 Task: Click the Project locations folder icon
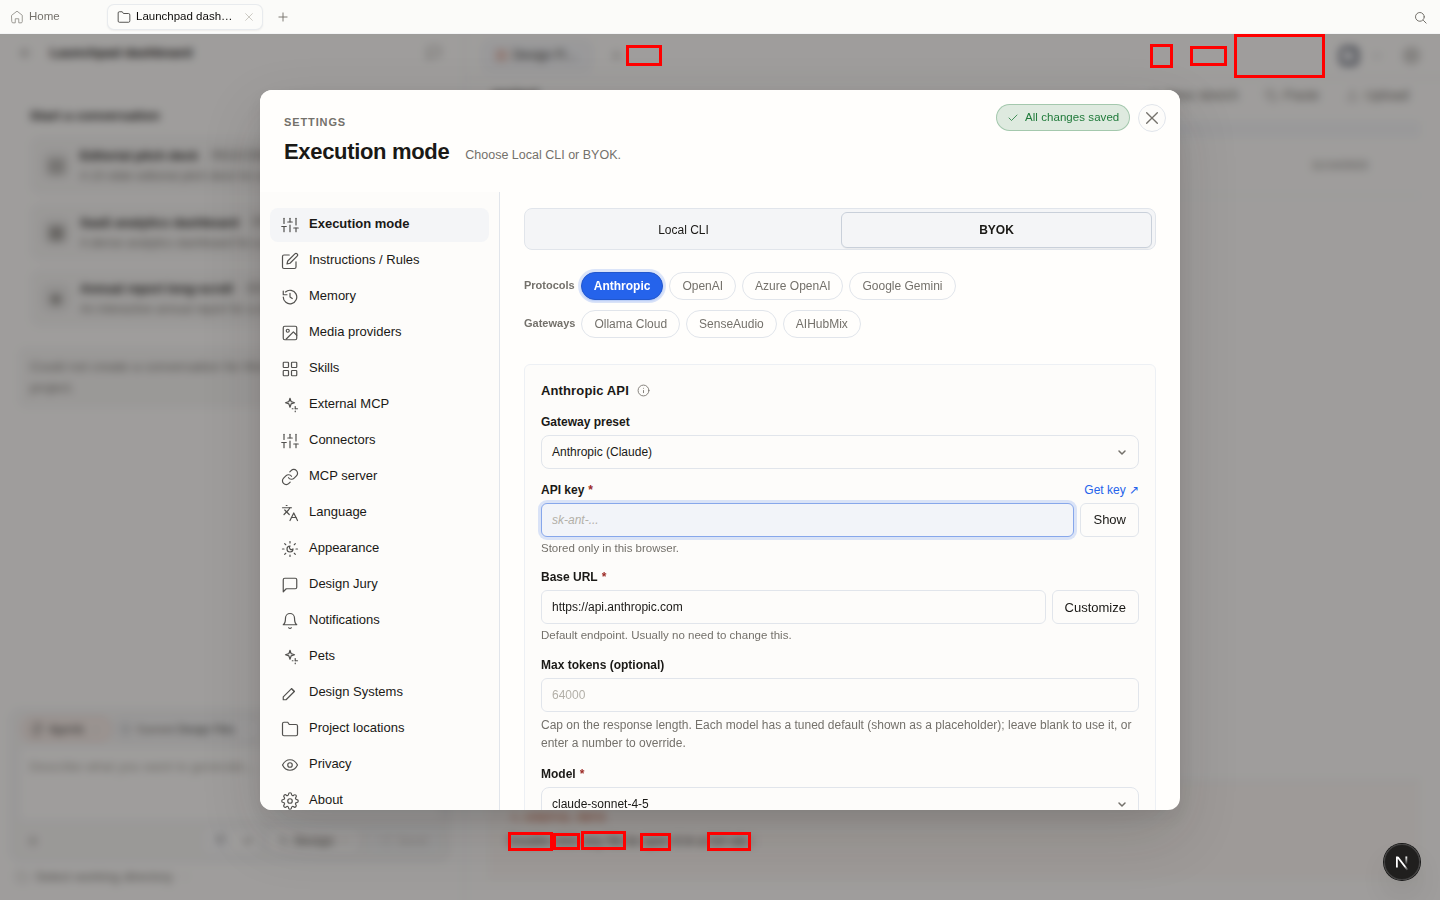tap(290, 729)
